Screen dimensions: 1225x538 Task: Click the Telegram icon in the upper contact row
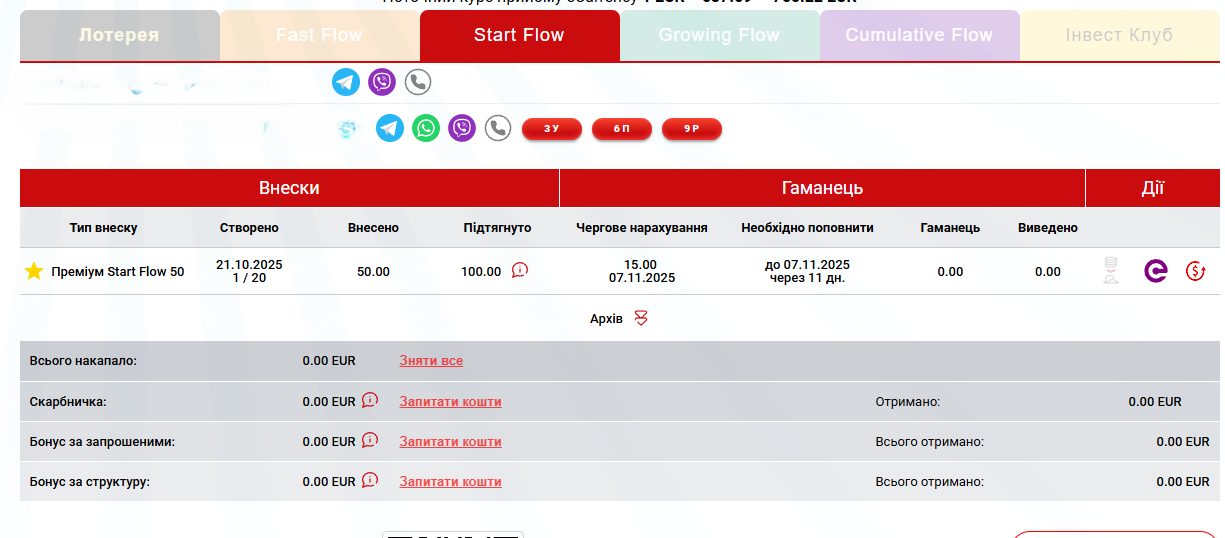click(346, 82)
